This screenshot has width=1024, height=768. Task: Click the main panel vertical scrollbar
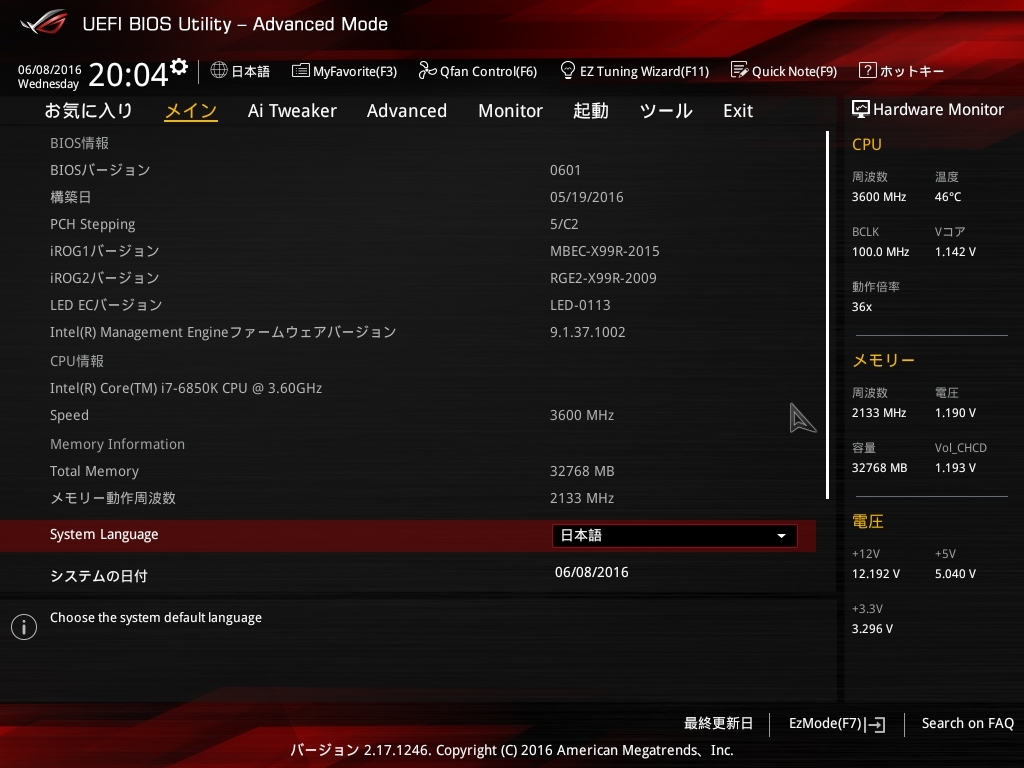[827, 315]
